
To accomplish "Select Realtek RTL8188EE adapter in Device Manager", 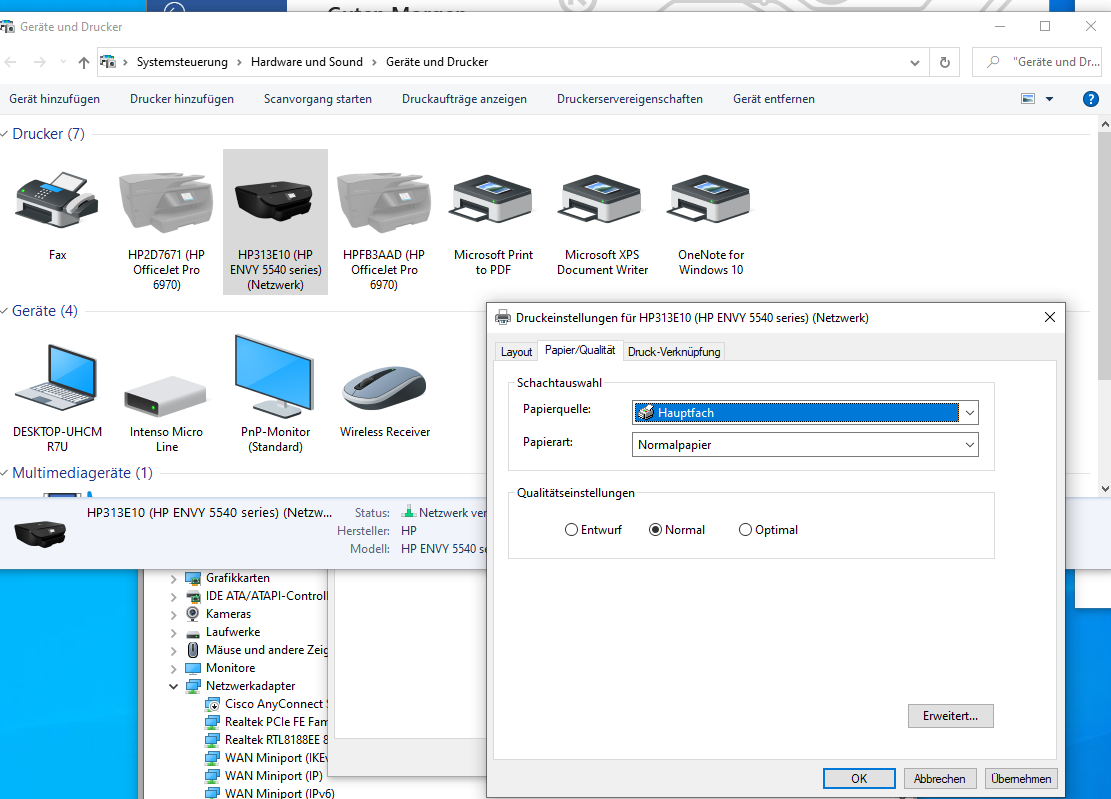I will click(x=266, y=740).
